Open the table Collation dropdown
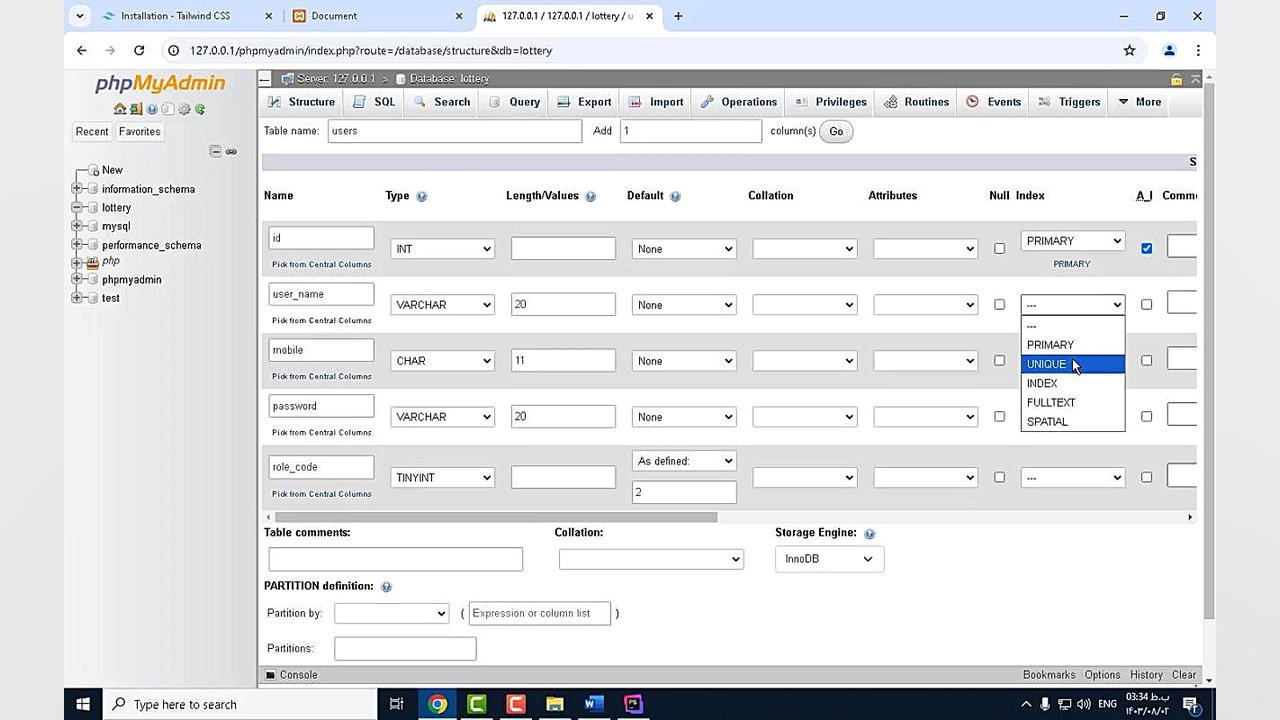The height and width of the screenshot is (720, 1280). pyautogui.click(x=651, y=559)
